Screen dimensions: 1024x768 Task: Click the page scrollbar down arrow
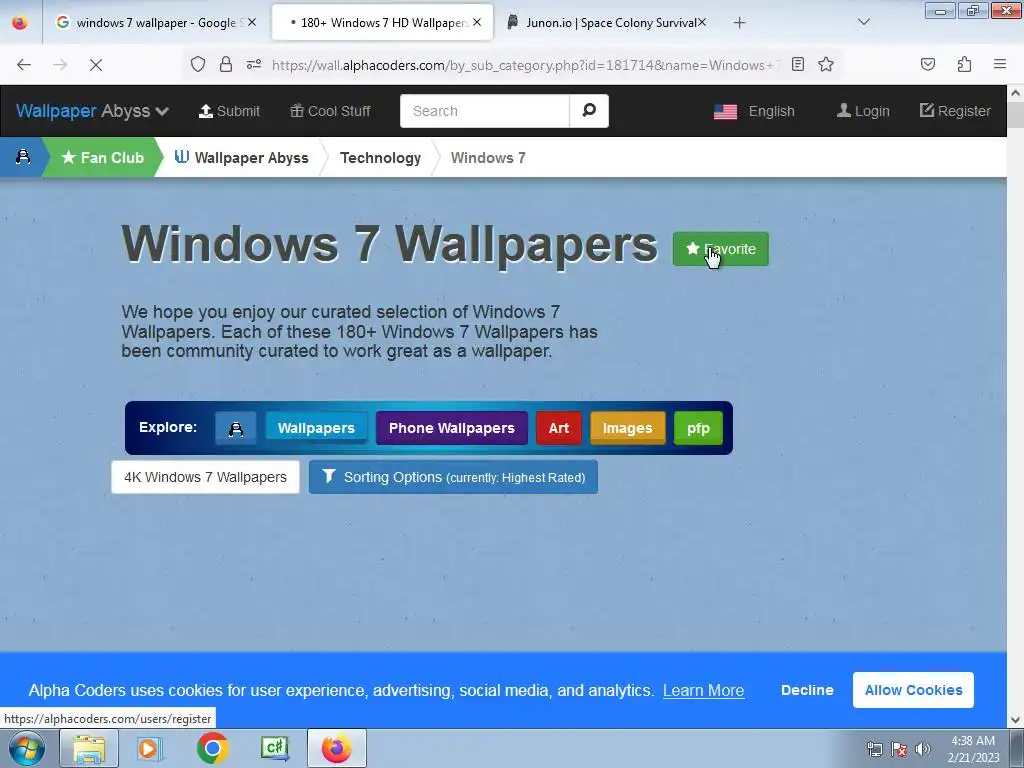coord(1016,720)
